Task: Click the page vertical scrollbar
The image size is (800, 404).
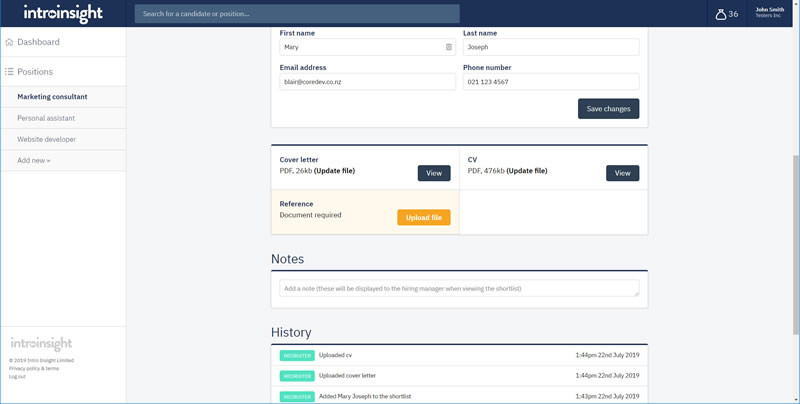Action: pyautogui.click(x=796, y=245)
